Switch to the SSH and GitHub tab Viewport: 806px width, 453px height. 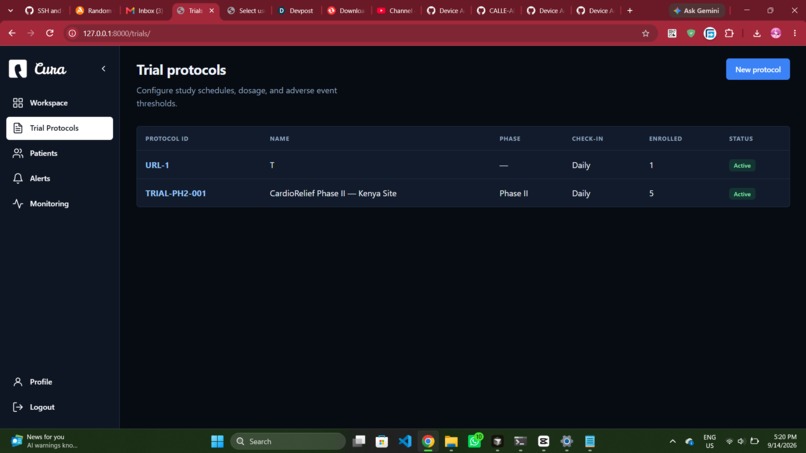tap(43, 11)
